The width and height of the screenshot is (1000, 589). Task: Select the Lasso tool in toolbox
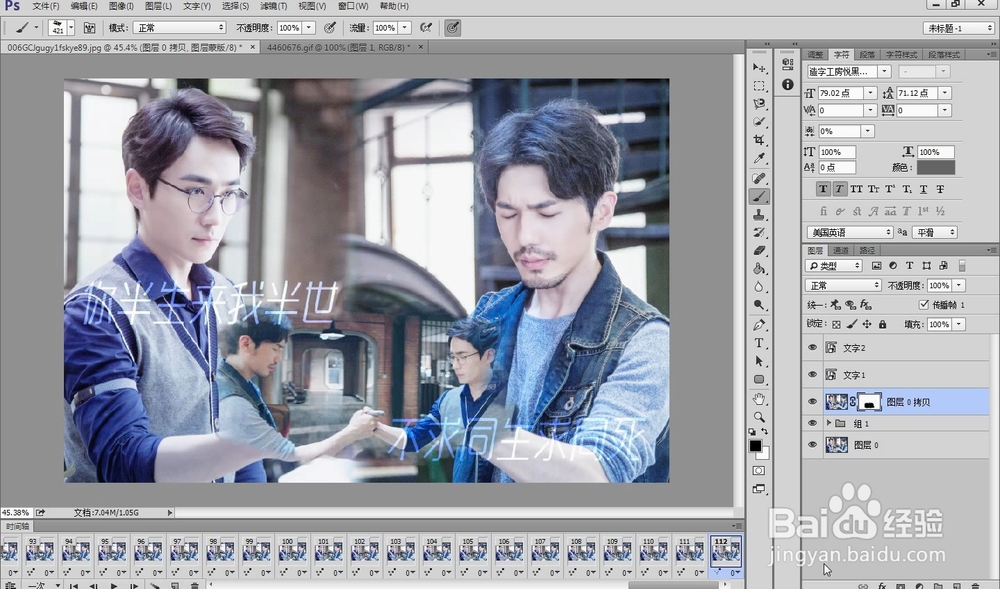pyautogui.click(x=759, y=103)
